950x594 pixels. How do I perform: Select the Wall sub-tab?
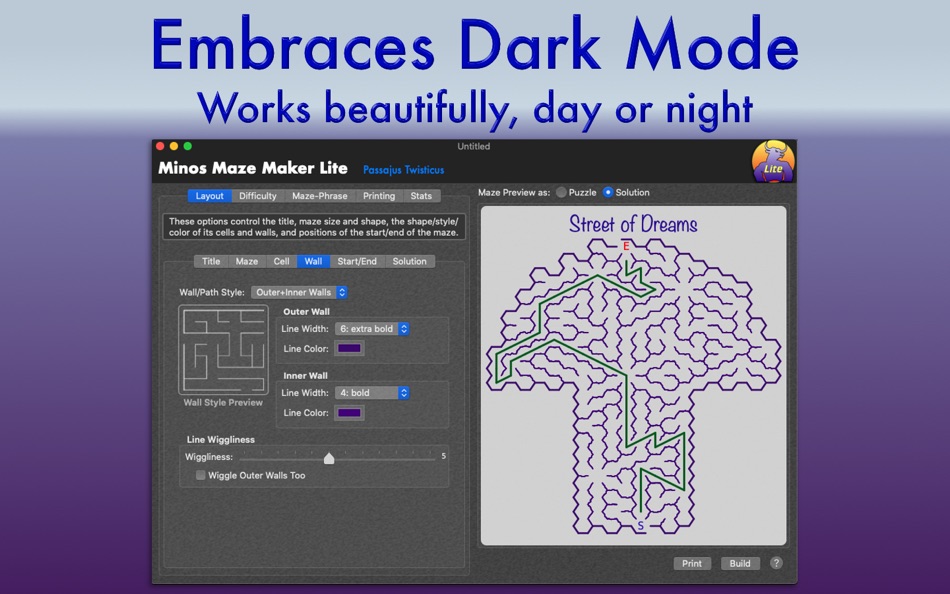click(x=313, y=261)
